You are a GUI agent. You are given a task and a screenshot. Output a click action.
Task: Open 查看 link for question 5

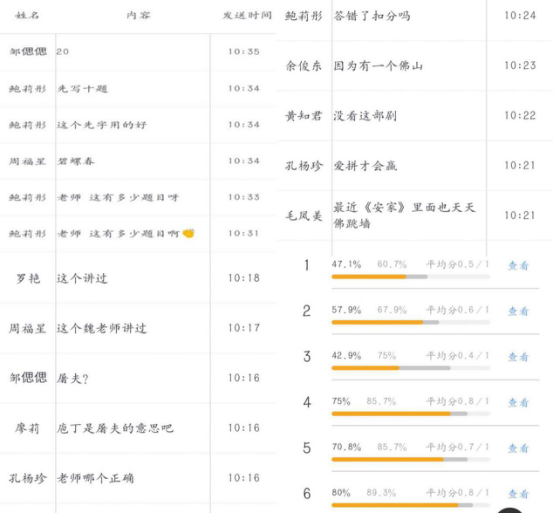point(518,448)
